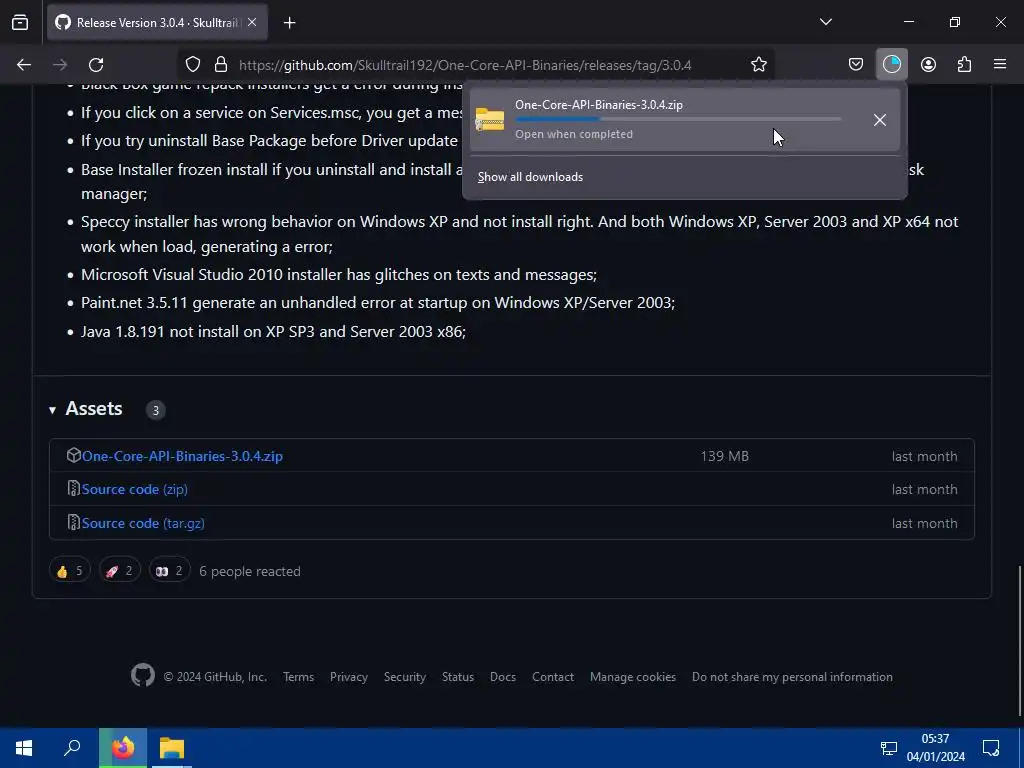Viewport: 1024px width, 768px height.
Task: Close the Release Version 3.0.4 tab
Action: pyautogui.click(x=252, y=22)
